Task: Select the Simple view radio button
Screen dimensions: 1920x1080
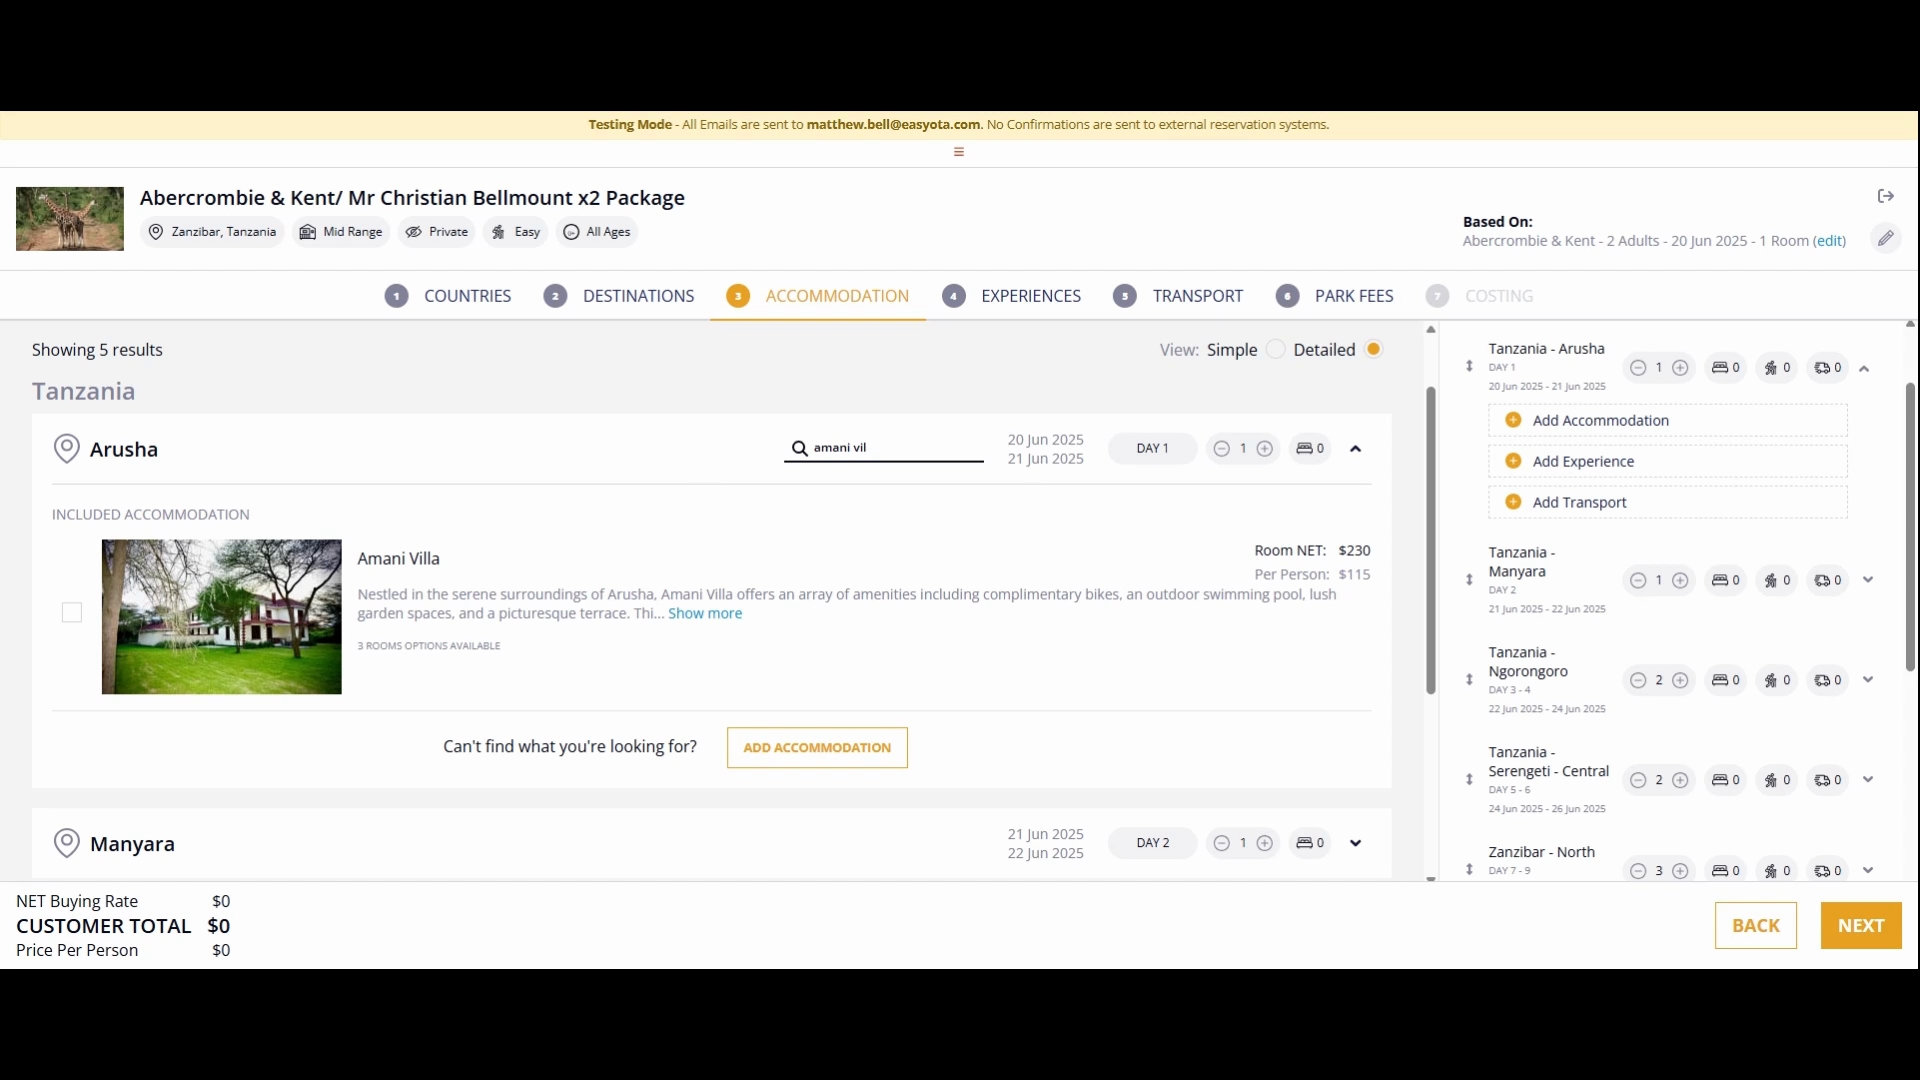Action: click(x=1275, y=349)
